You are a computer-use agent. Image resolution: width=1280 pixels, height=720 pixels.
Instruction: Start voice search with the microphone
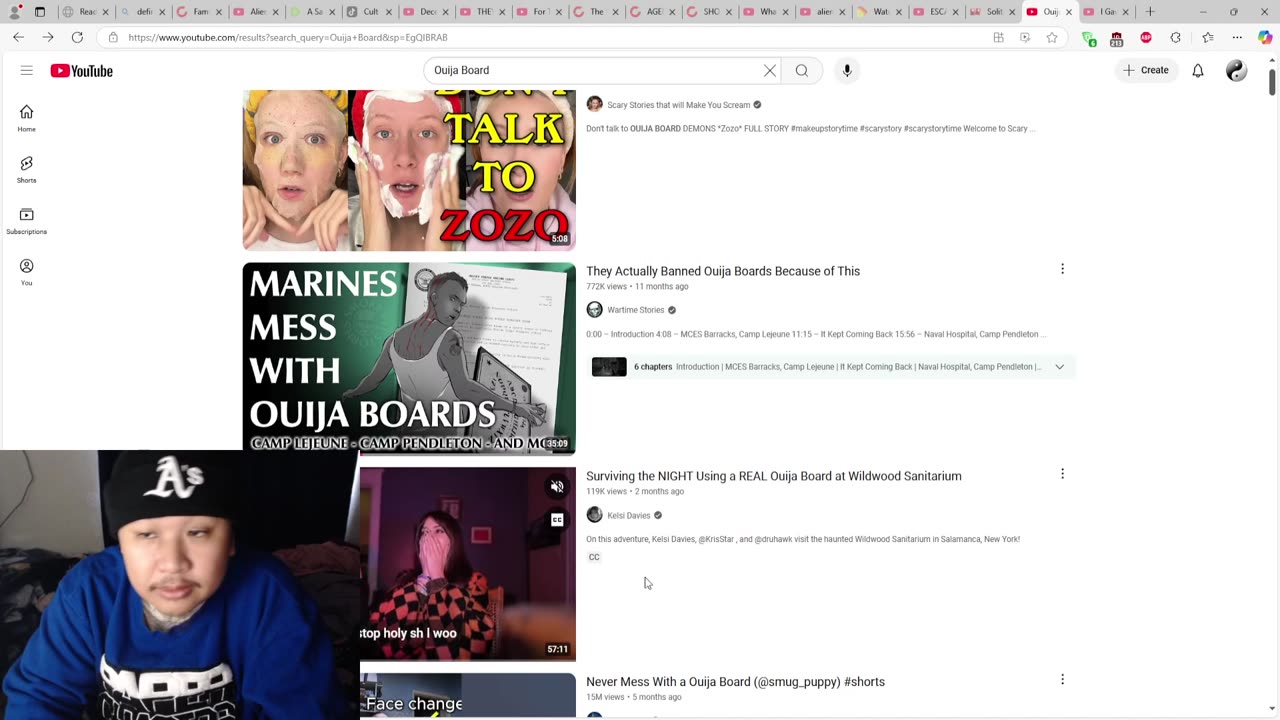click(x=847, y=70)
